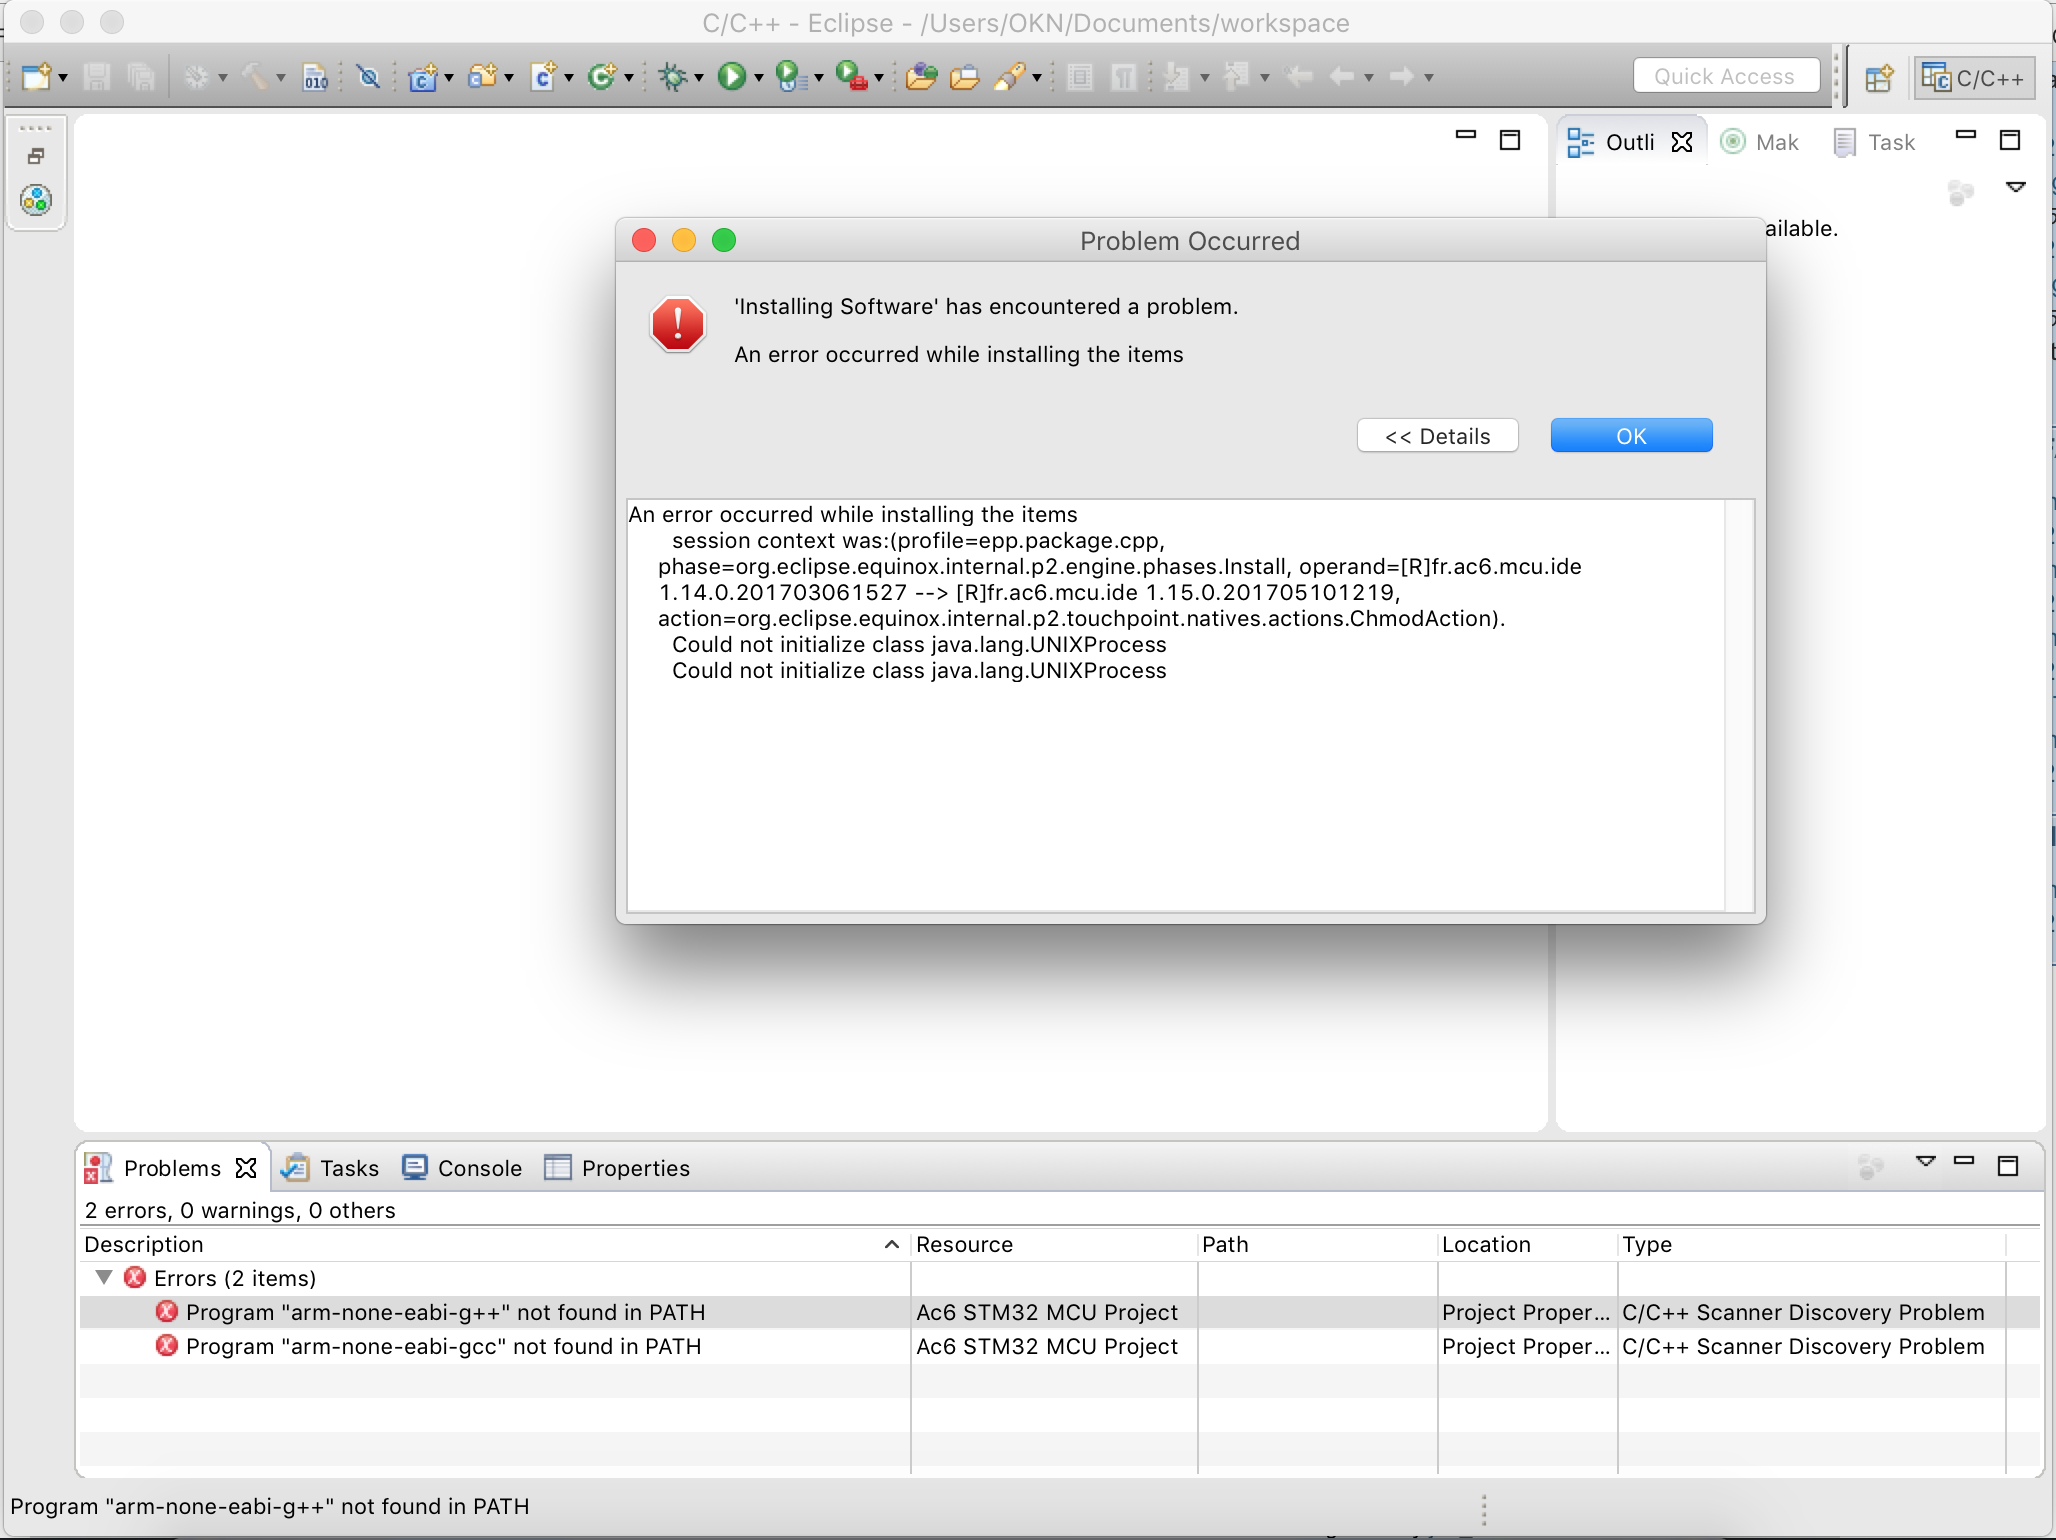Hide error details with Details button

1437,436
